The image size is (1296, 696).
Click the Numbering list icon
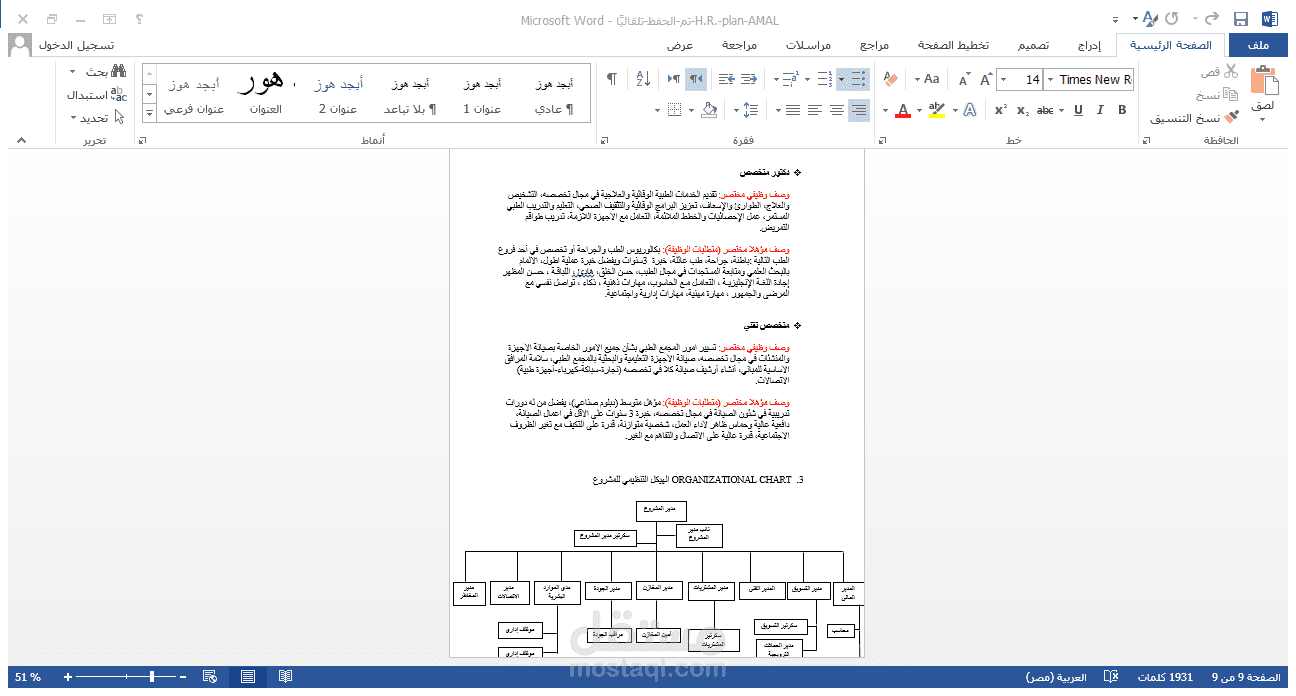pyautogui.click(x=825, y=79)
